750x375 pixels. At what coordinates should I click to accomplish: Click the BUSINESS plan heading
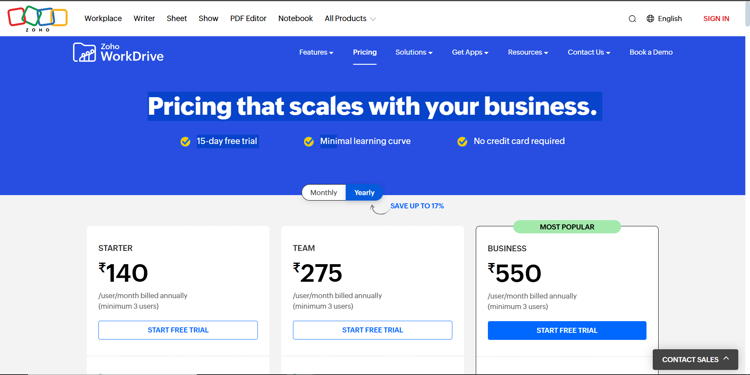(x=507, y=249)
